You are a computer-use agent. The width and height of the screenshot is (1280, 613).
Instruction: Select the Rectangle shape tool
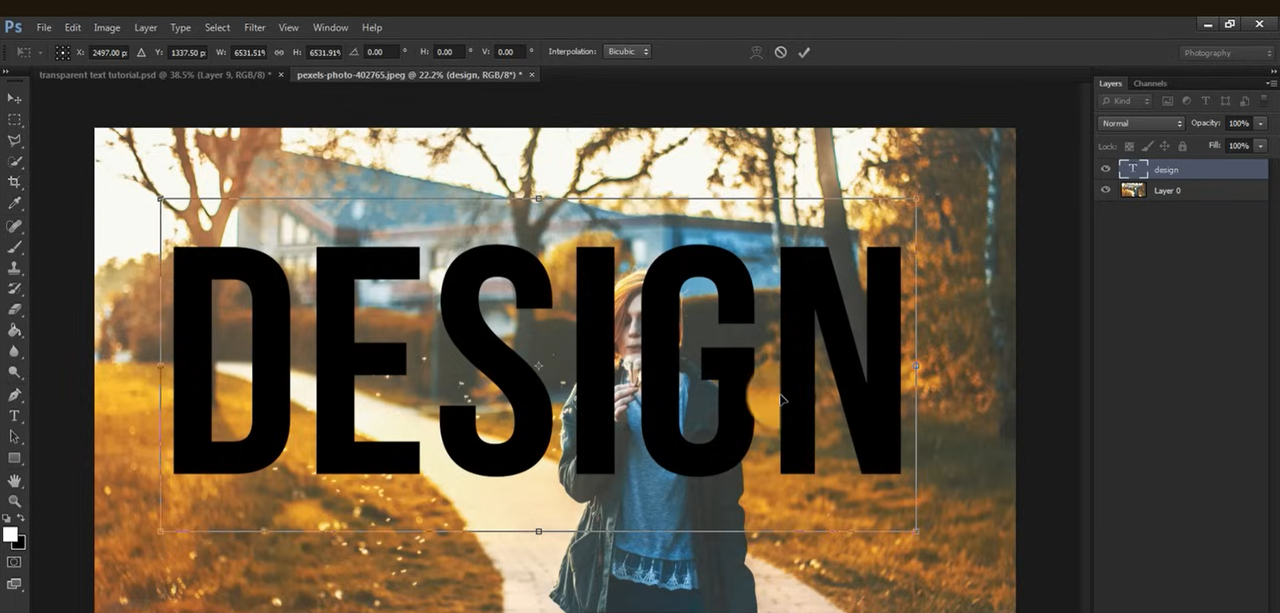14,458
